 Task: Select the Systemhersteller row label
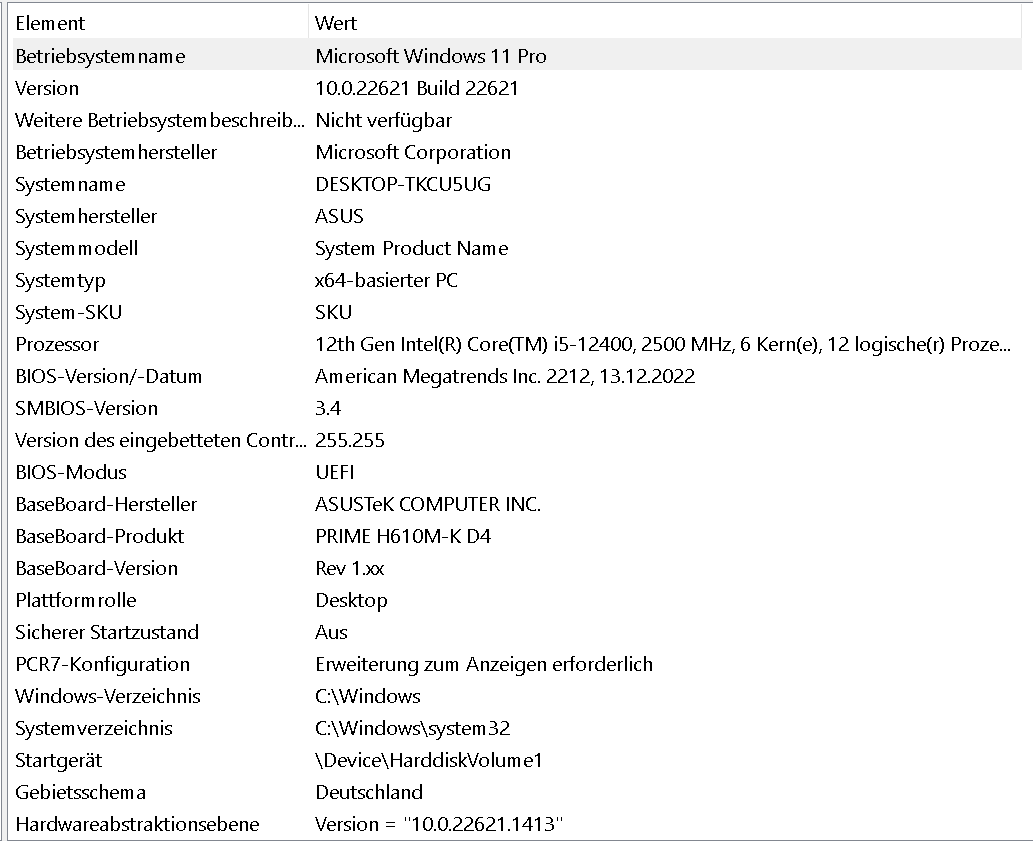[86, 217]
